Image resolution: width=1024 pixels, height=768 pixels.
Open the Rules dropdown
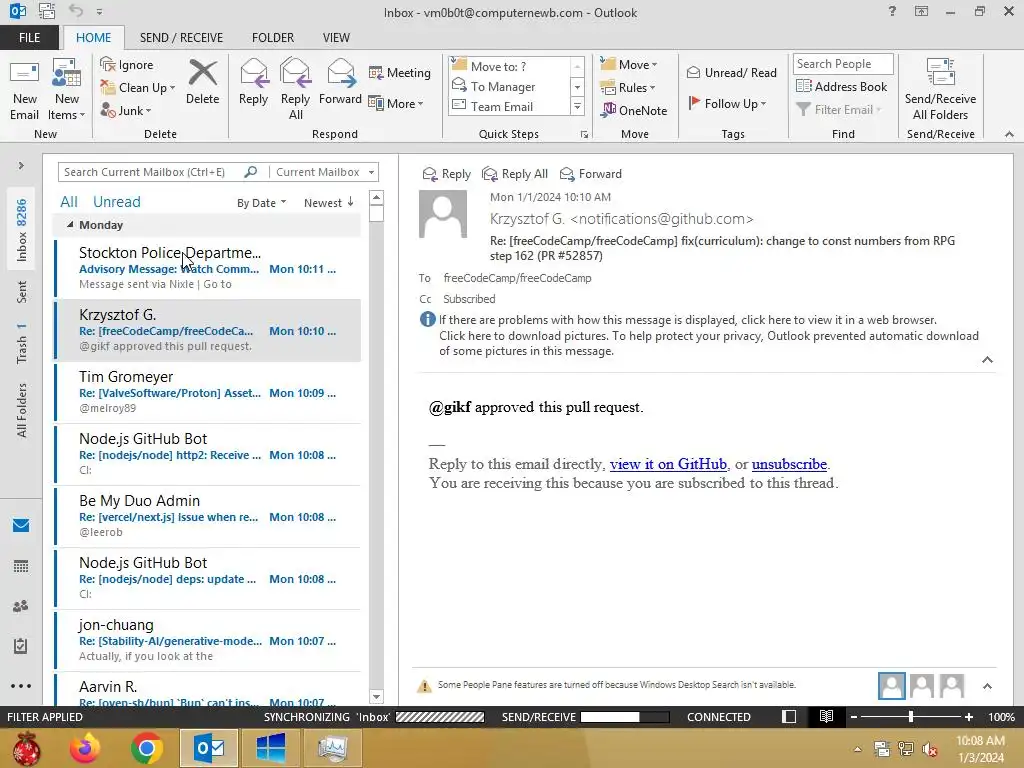[x=627, y=88]
